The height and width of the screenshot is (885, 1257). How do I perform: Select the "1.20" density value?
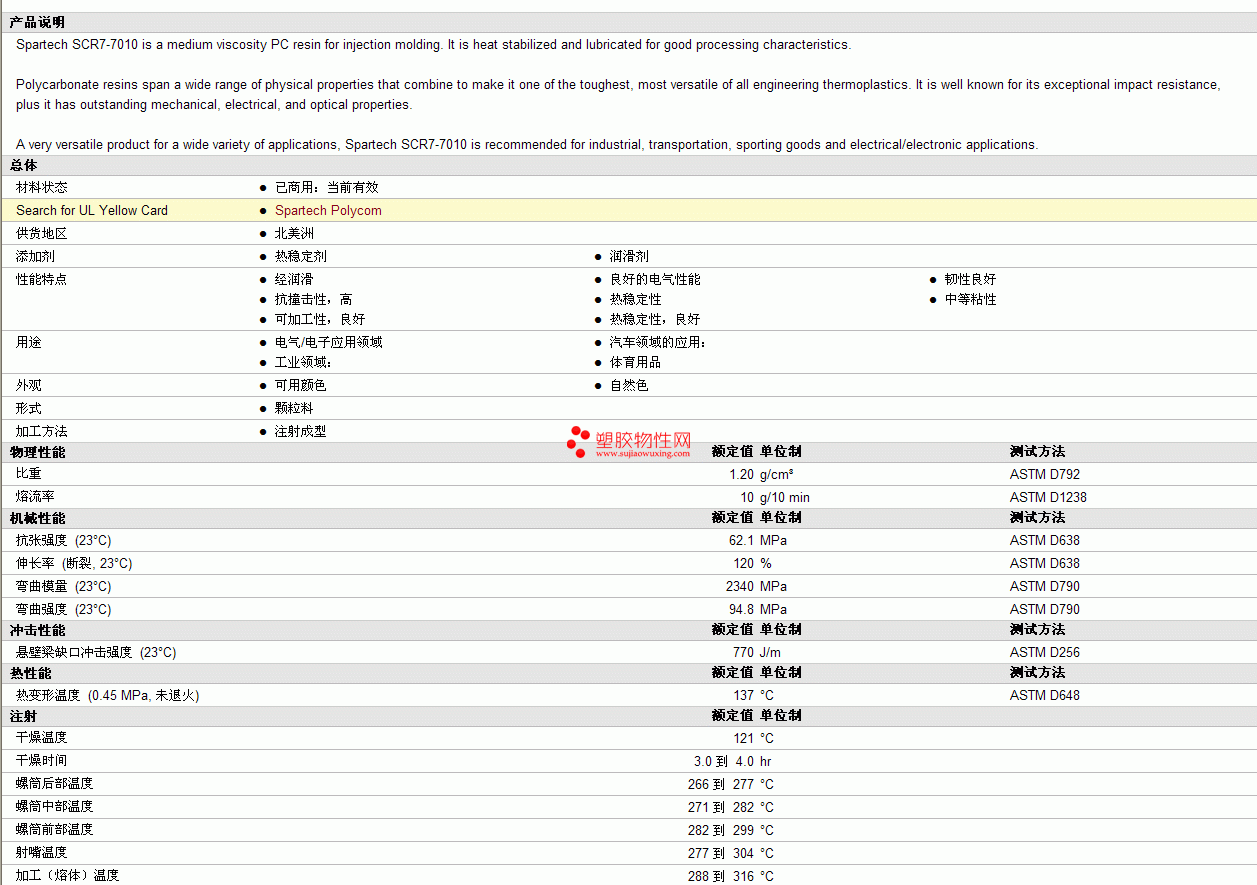tap(741, 474)
